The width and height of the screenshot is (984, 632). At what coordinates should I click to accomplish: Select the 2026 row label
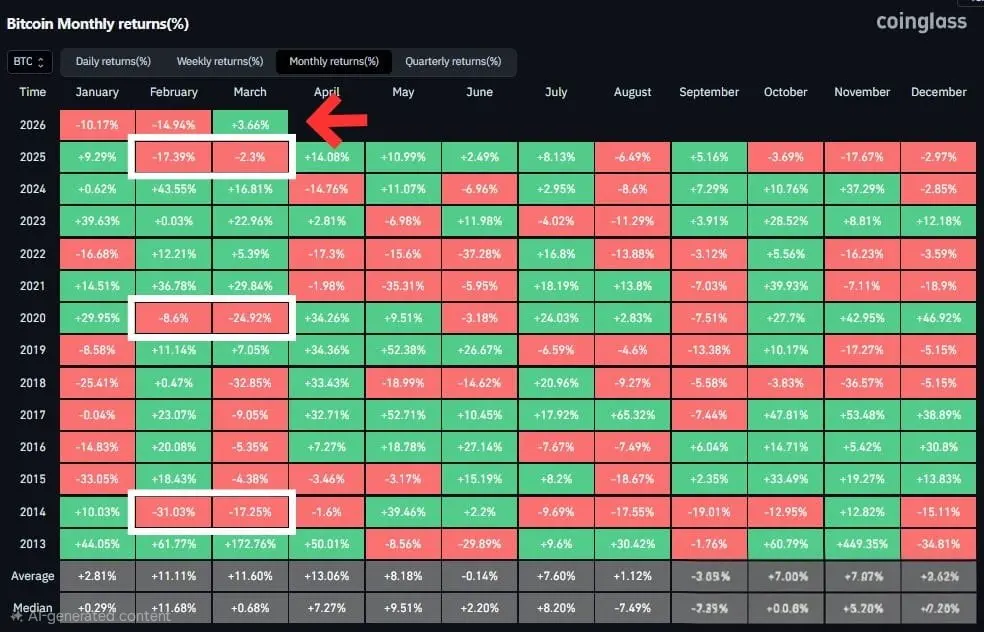click(33, 125)
